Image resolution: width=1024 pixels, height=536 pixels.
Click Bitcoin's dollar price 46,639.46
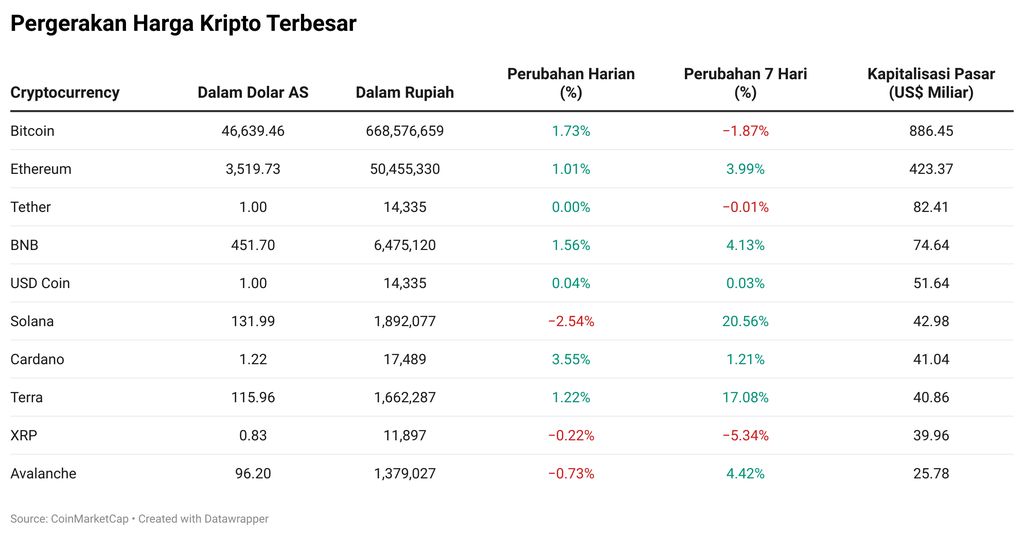click(x=253, y=131)
